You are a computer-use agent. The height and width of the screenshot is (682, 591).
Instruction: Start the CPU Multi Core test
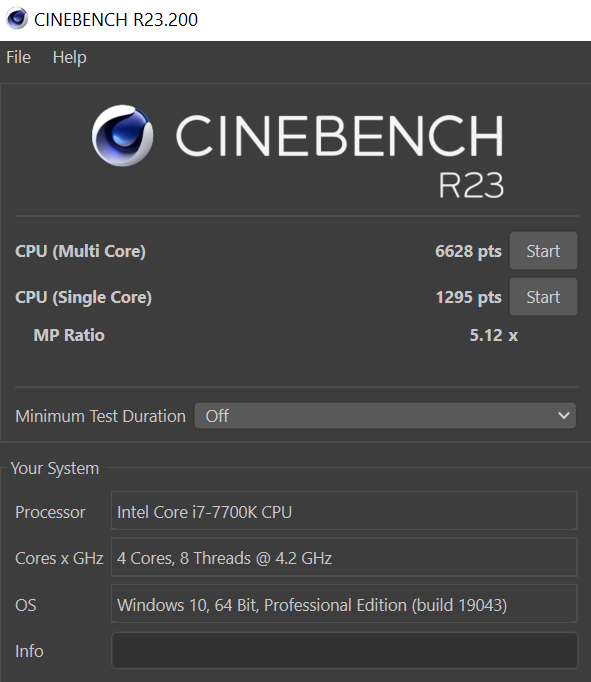coord(543,251)
